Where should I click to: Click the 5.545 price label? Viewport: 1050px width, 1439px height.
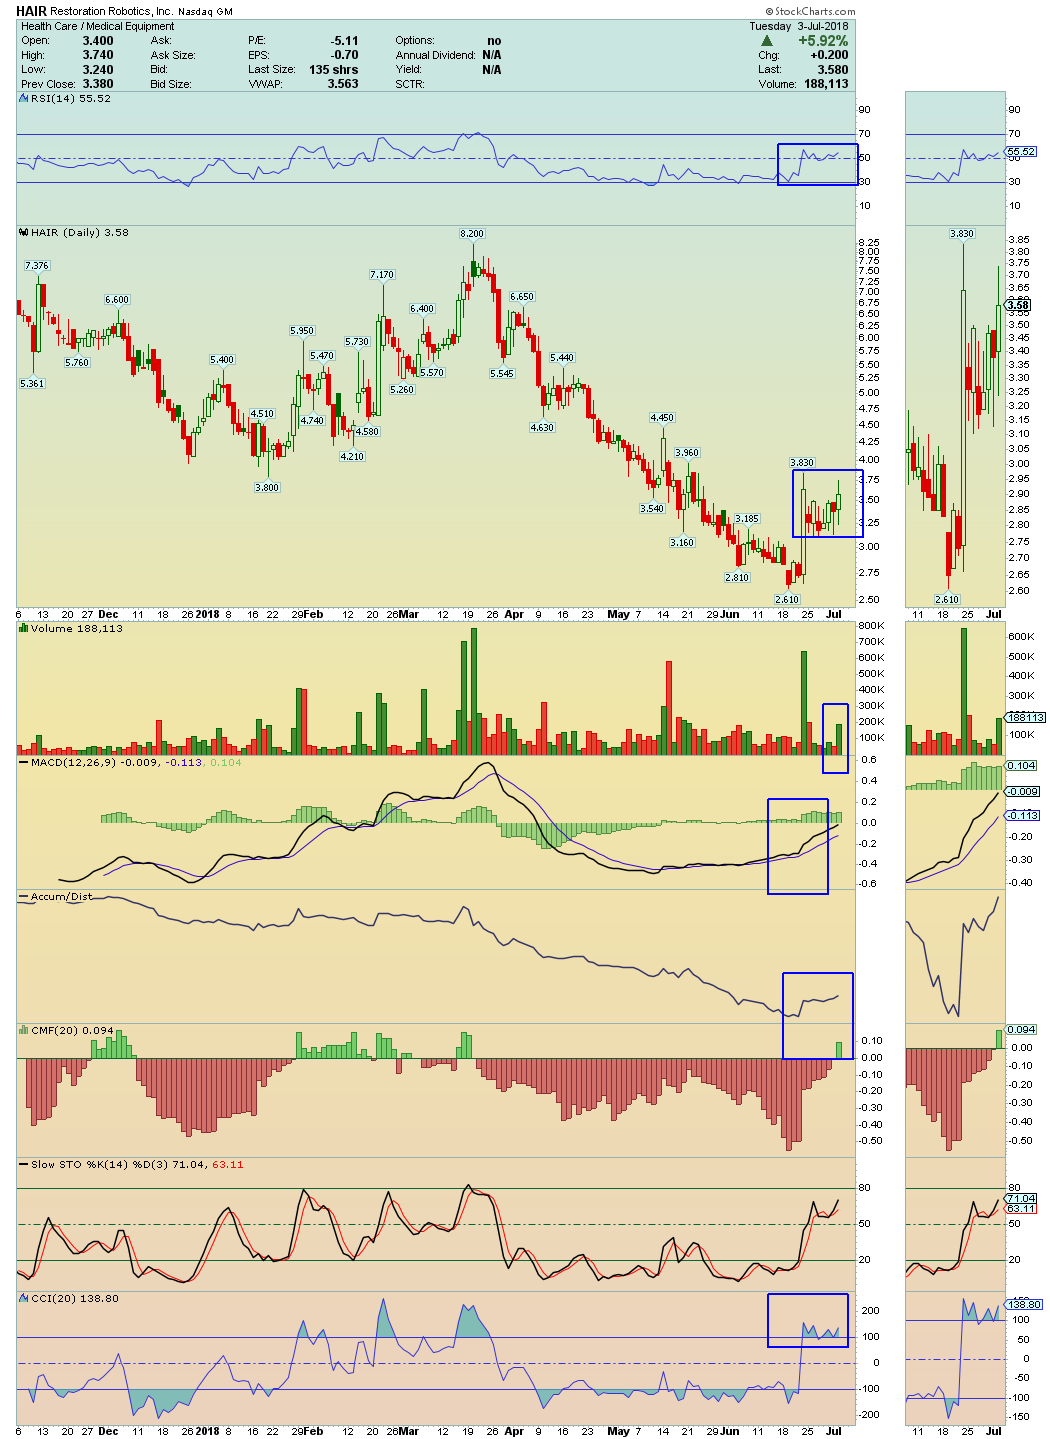coord(502,373)
